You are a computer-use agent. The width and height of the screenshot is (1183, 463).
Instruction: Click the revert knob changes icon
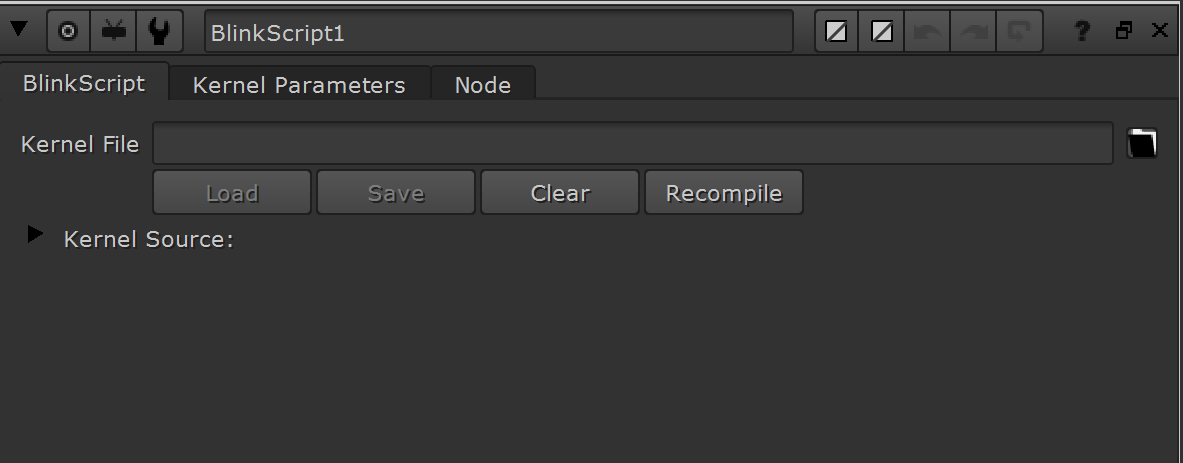(x=1019, y=32)
